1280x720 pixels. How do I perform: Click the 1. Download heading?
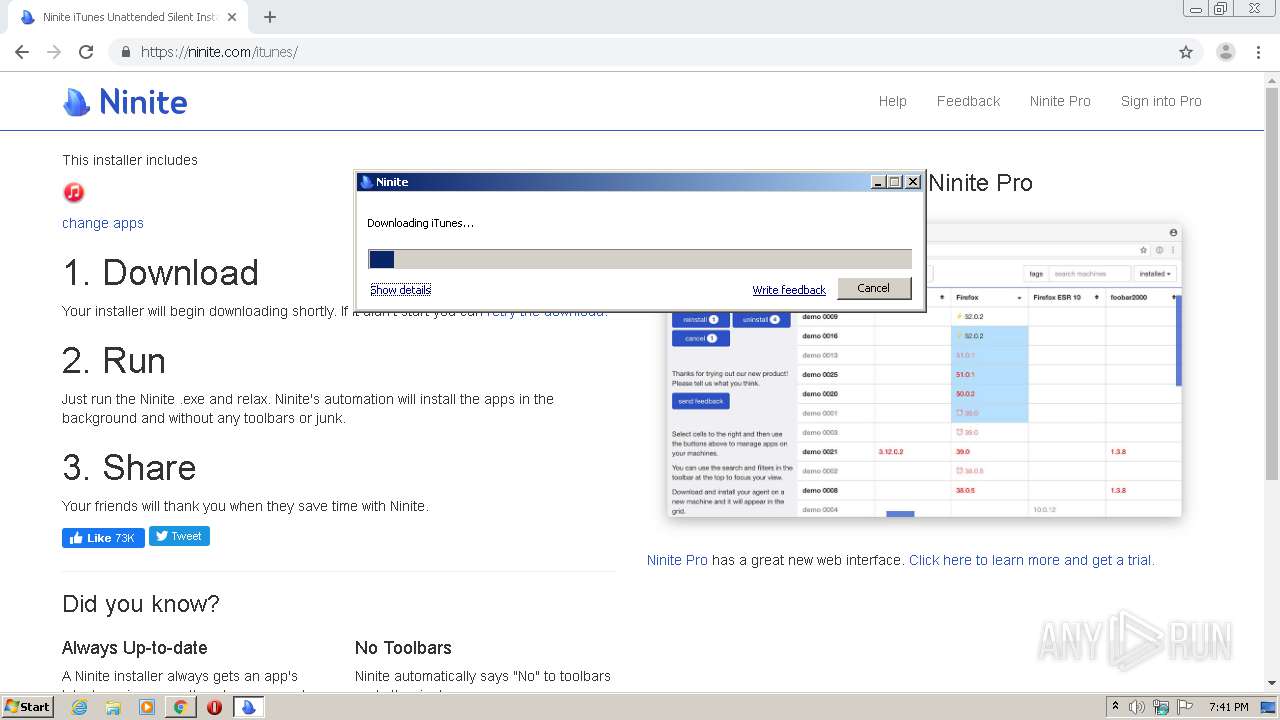tap(160, 273)
